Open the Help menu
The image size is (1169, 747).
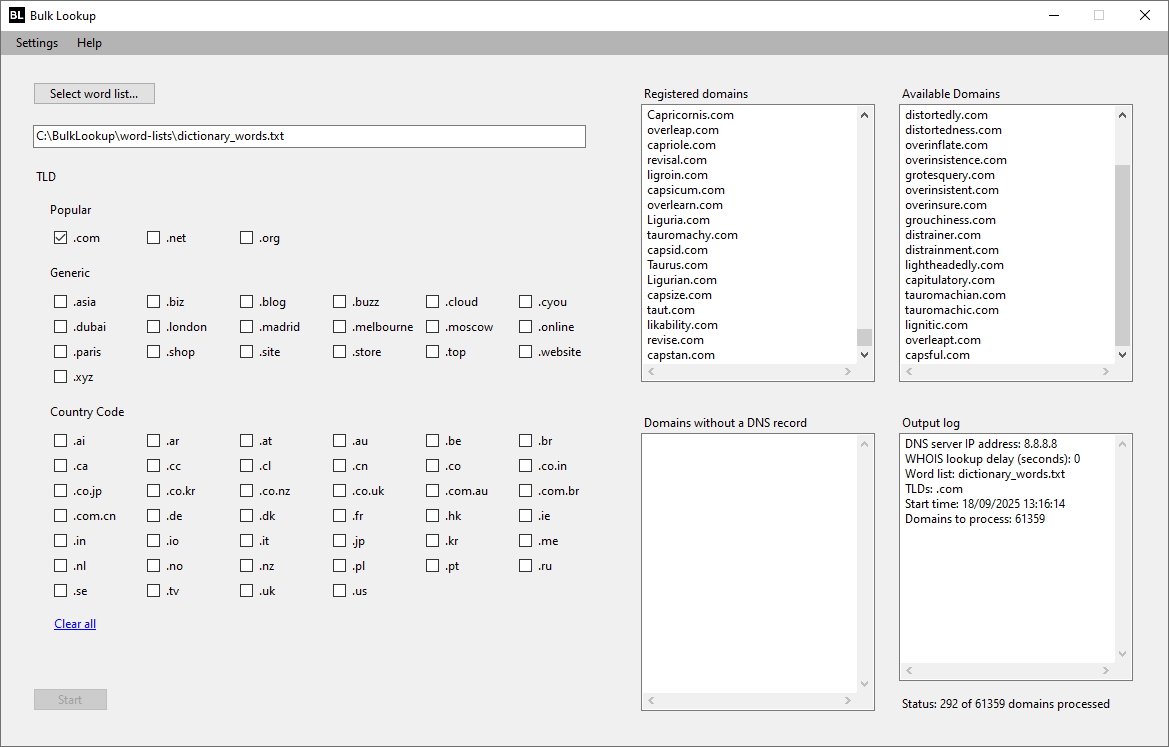tap(89, 43)
